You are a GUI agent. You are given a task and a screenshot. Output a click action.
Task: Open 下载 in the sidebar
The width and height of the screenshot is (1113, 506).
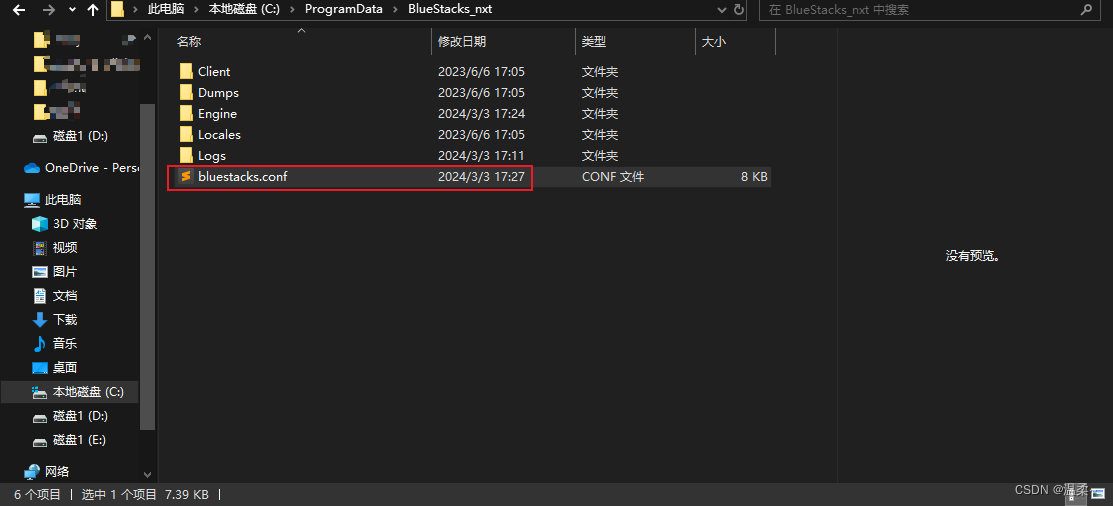point(65,320)
